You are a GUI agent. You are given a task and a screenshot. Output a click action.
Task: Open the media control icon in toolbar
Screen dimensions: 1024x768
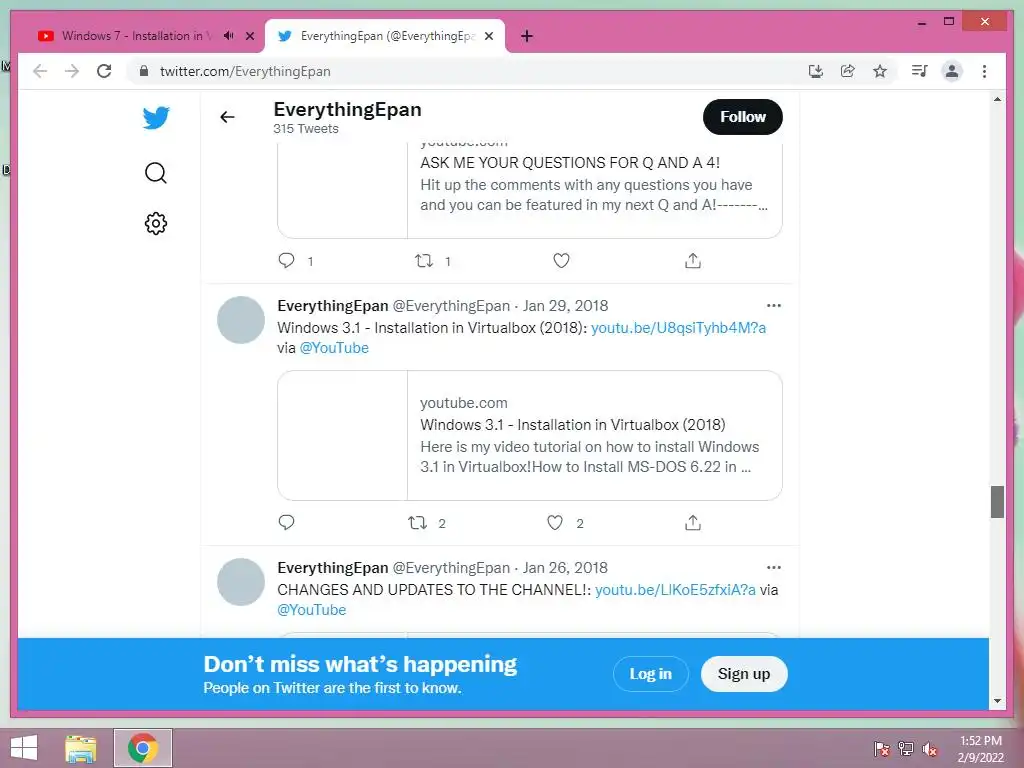coord(920,71)
